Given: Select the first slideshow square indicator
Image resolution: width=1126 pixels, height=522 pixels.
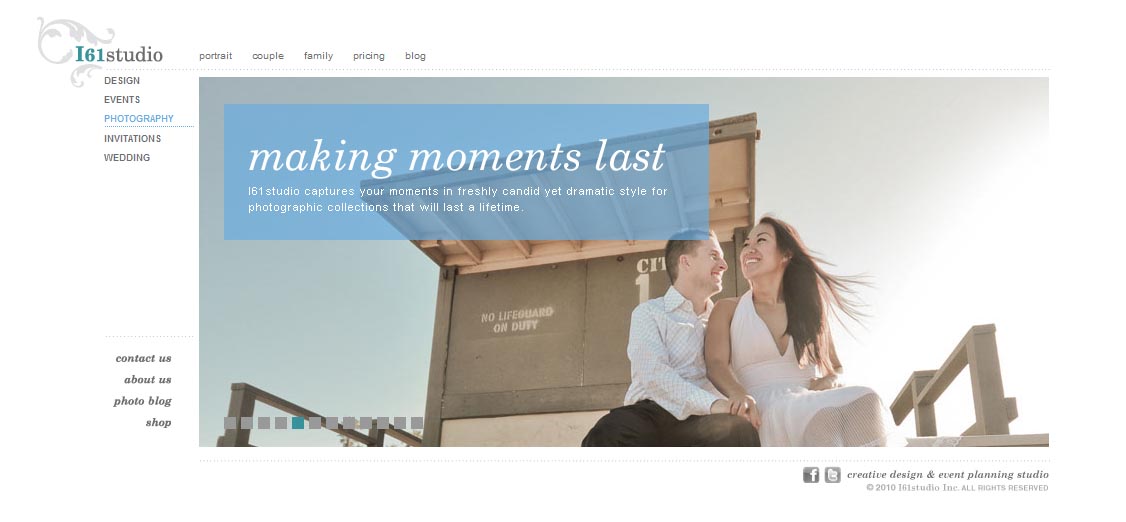Looking at the screenshot, I should point(230,423).
